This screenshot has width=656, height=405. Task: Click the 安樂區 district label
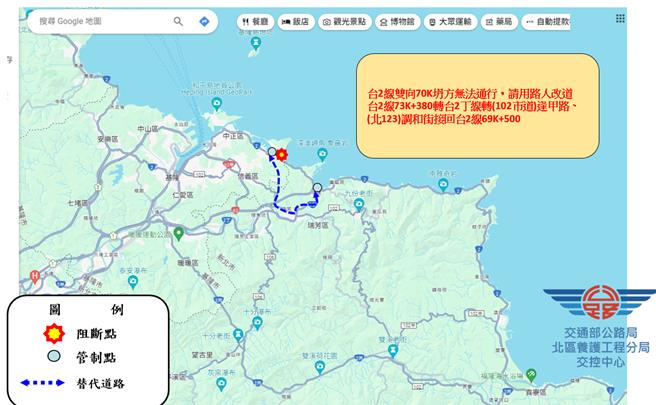click(108, 138)
